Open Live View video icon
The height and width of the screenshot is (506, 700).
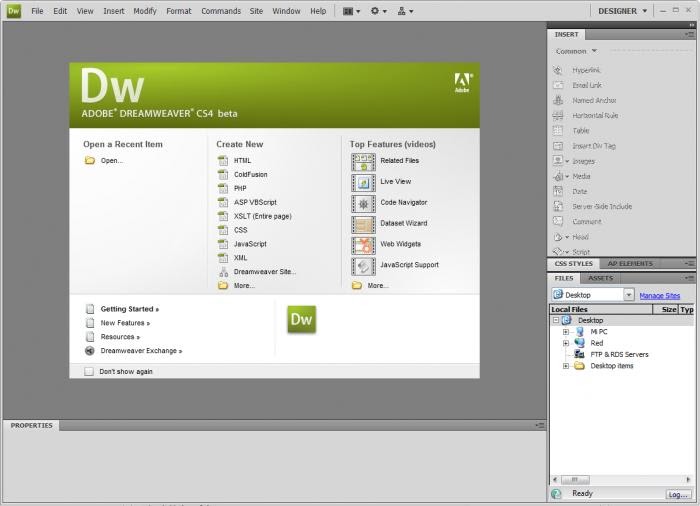[x=363, y=183]
